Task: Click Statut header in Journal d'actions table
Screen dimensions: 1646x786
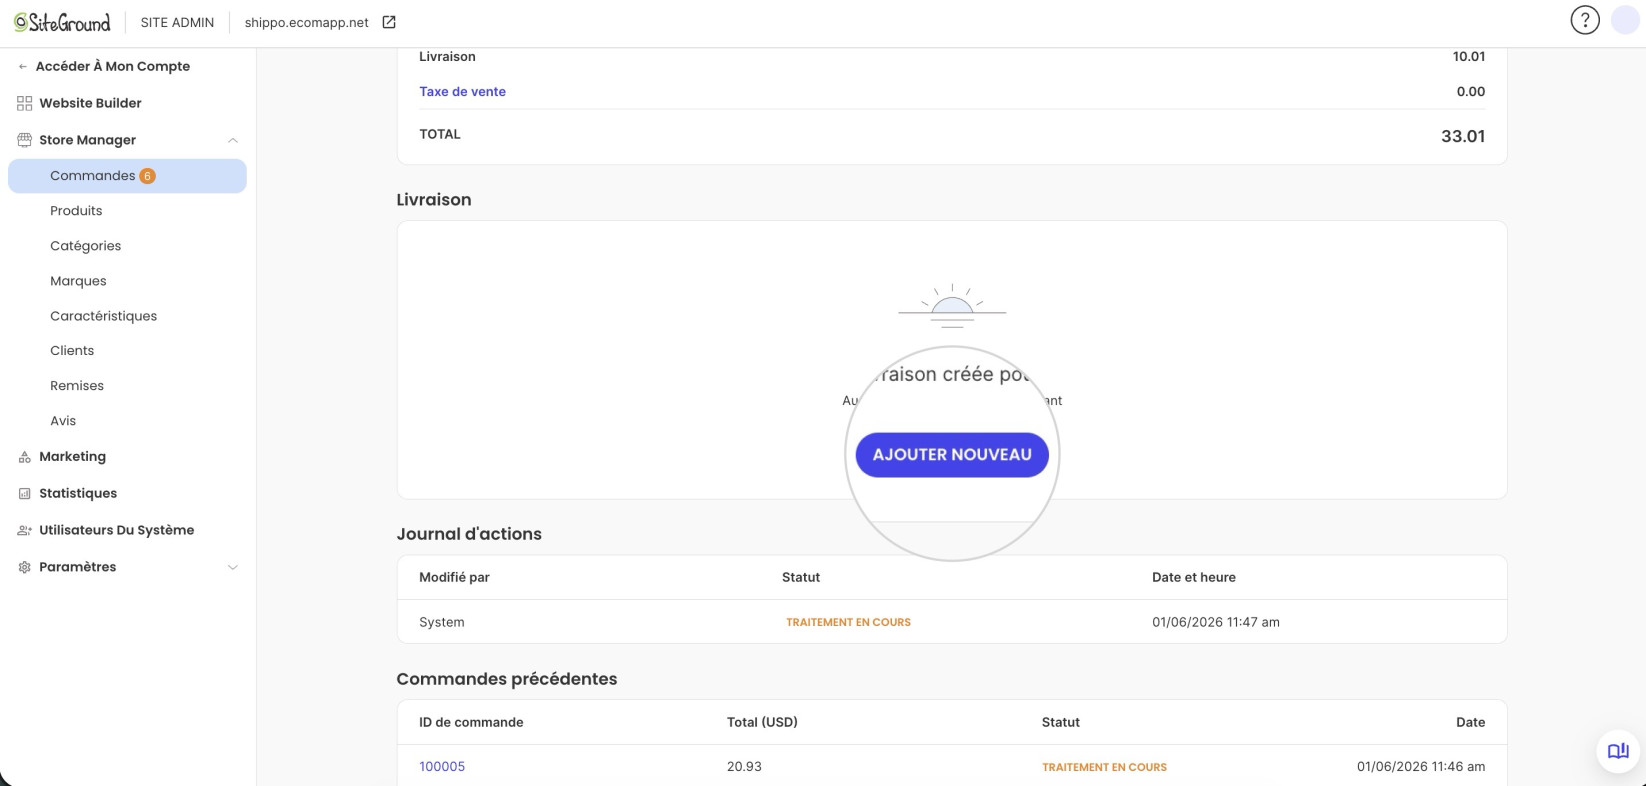Action: pyautogui.click(x=801, y=578)
